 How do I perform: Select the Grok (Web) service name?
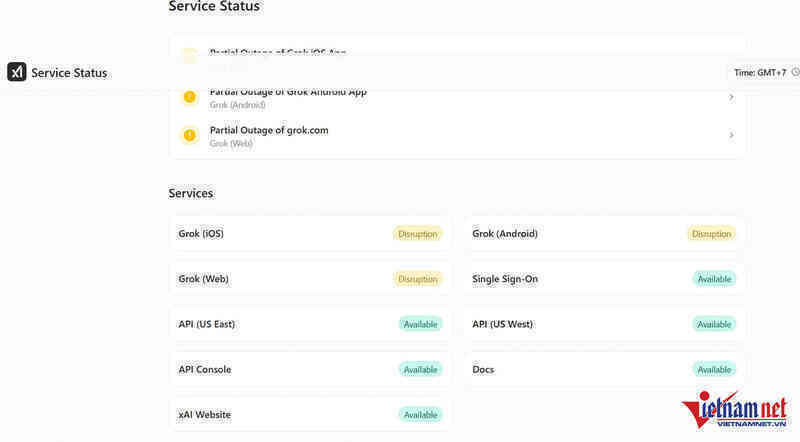pyautogui.click(x=203, y=279)
